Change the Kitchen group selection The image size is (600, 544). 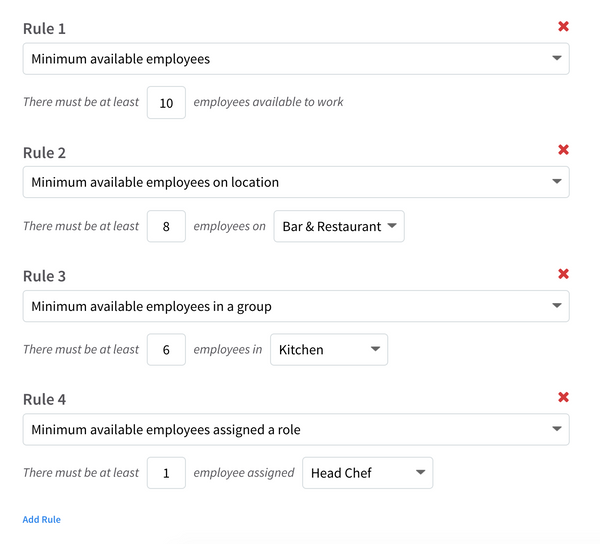click(329, 350)
